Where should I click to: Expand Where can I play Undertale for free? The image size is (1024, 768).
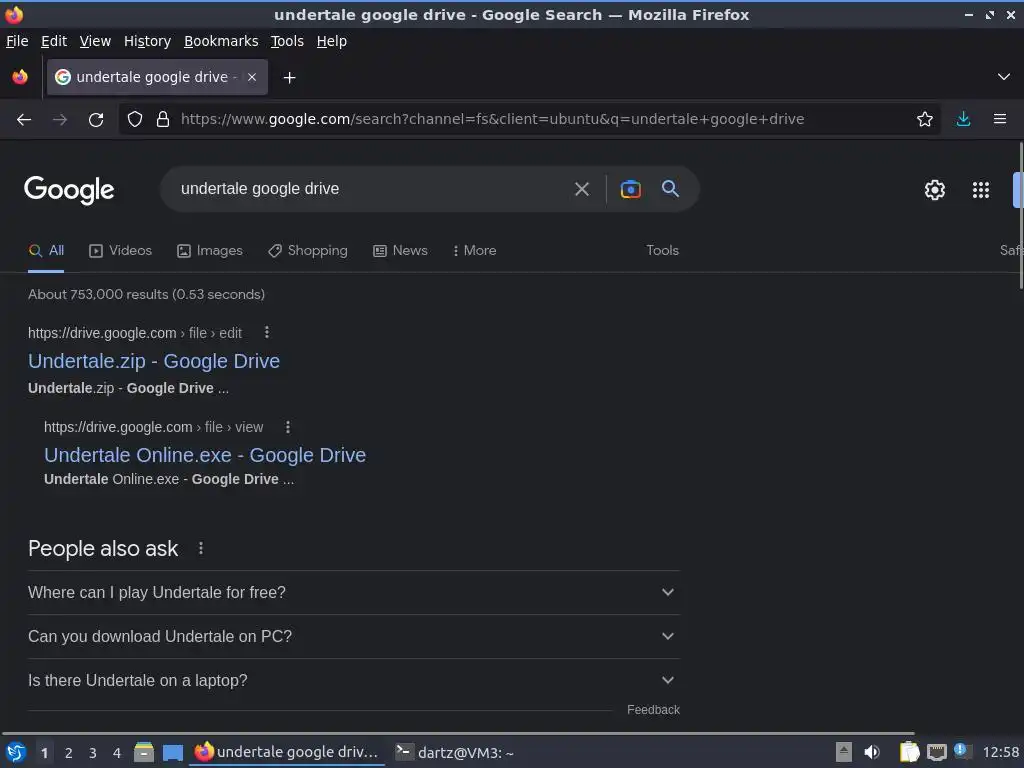pyautogui.click(x=353, y=592)
